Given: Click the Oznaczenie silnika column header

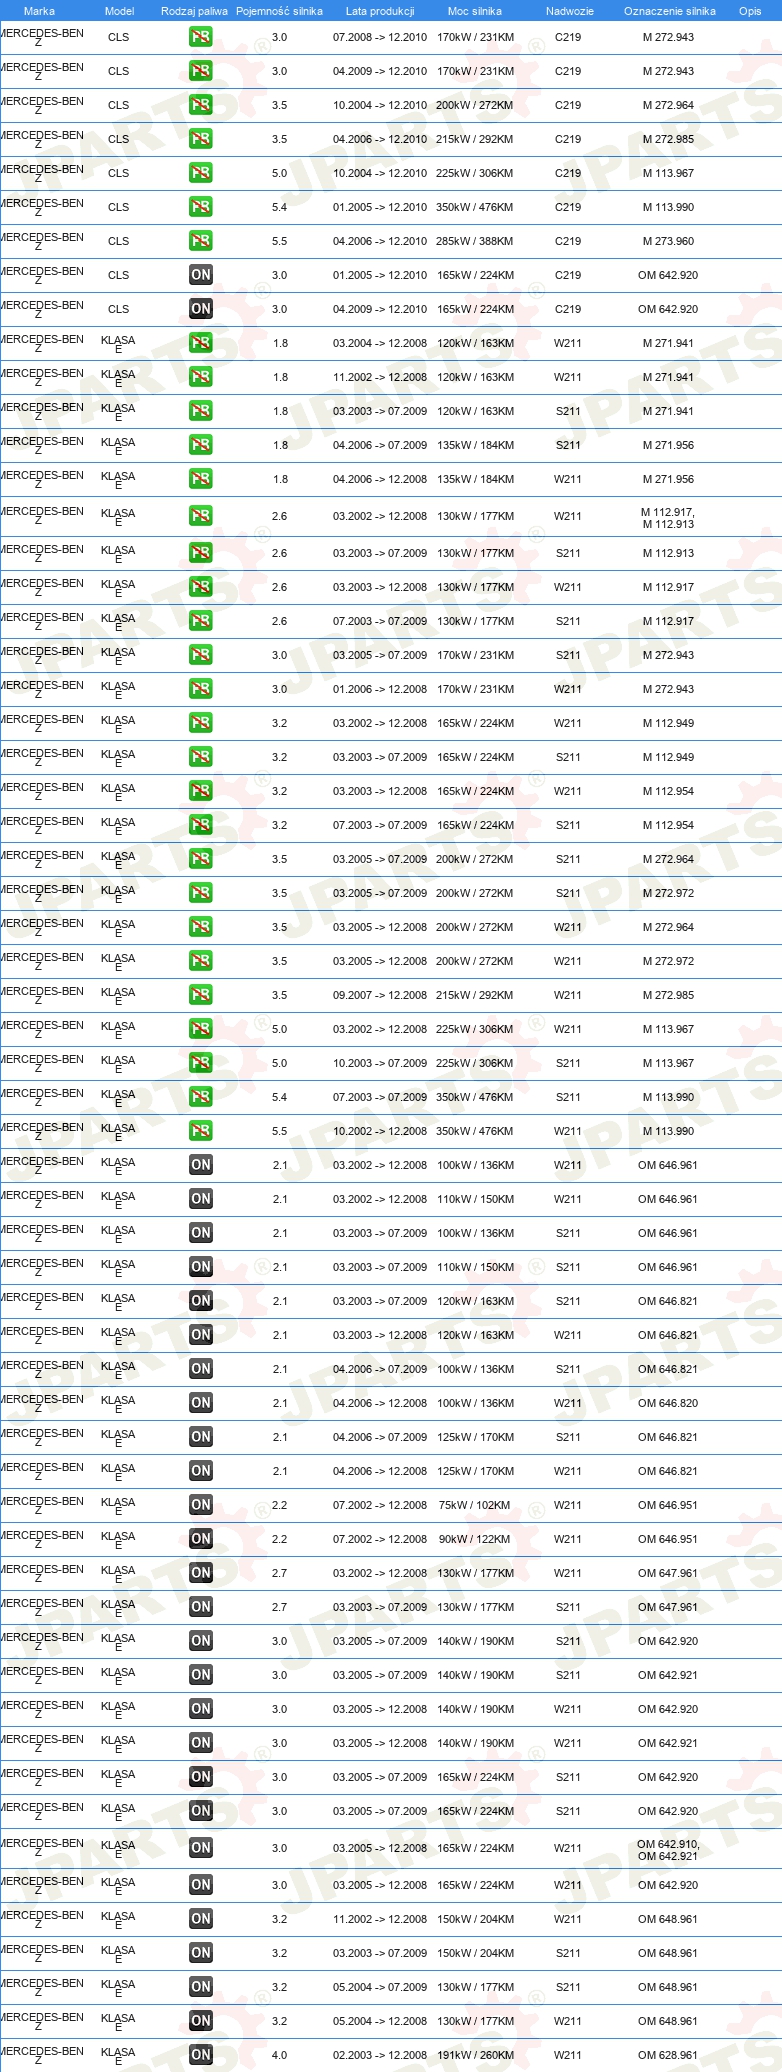Looking at the screenshot, I should click(x=669, y=11).
